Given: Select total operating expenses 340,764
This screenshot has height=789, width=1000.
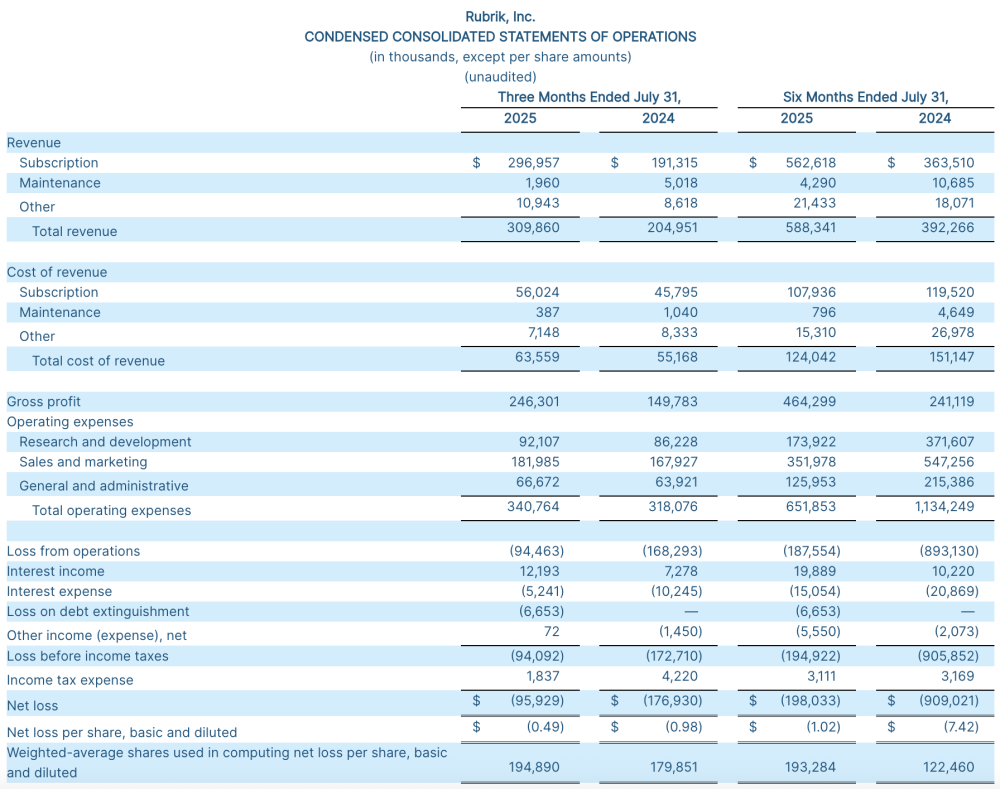Looking at the screenshot, I should click(533, 506).
